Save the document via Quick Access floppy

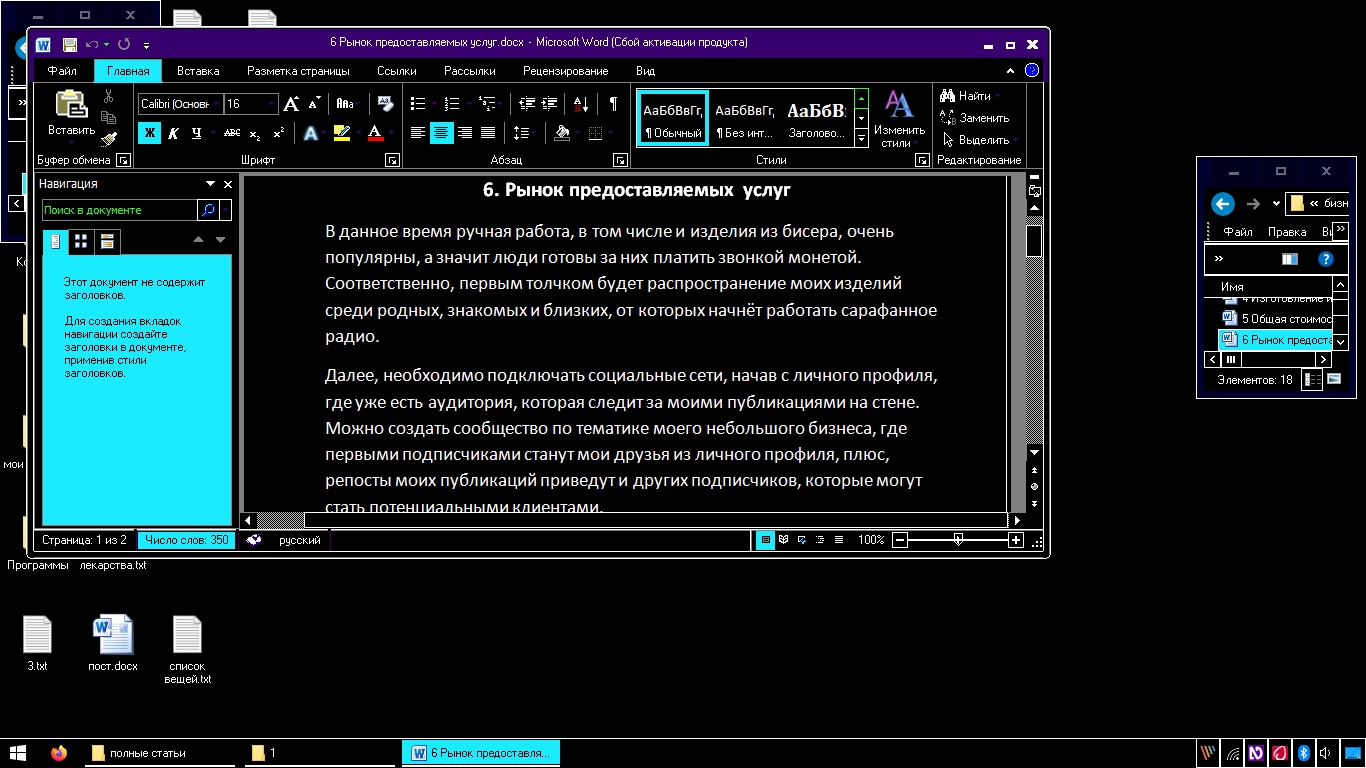pyautogui.click(x=70, y=44)
